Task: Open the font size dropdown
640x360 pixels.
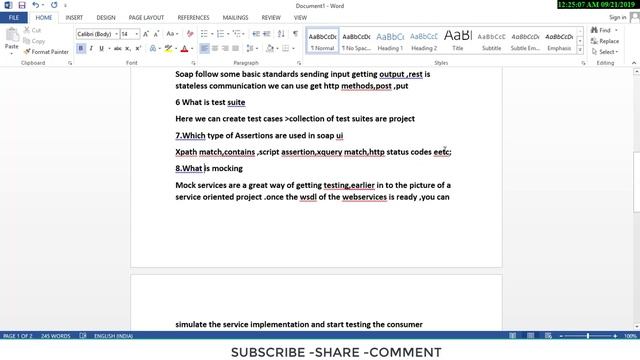Action: pyautogui.click(x=137, y=34)
